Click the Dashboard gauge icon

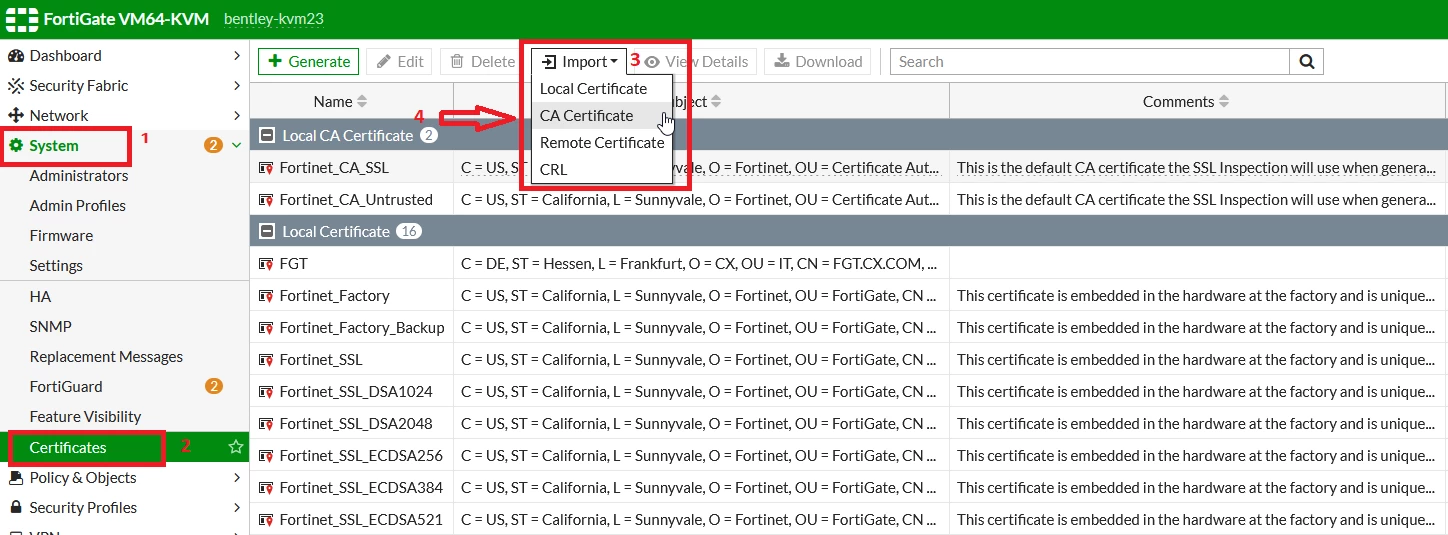[16, 56]
